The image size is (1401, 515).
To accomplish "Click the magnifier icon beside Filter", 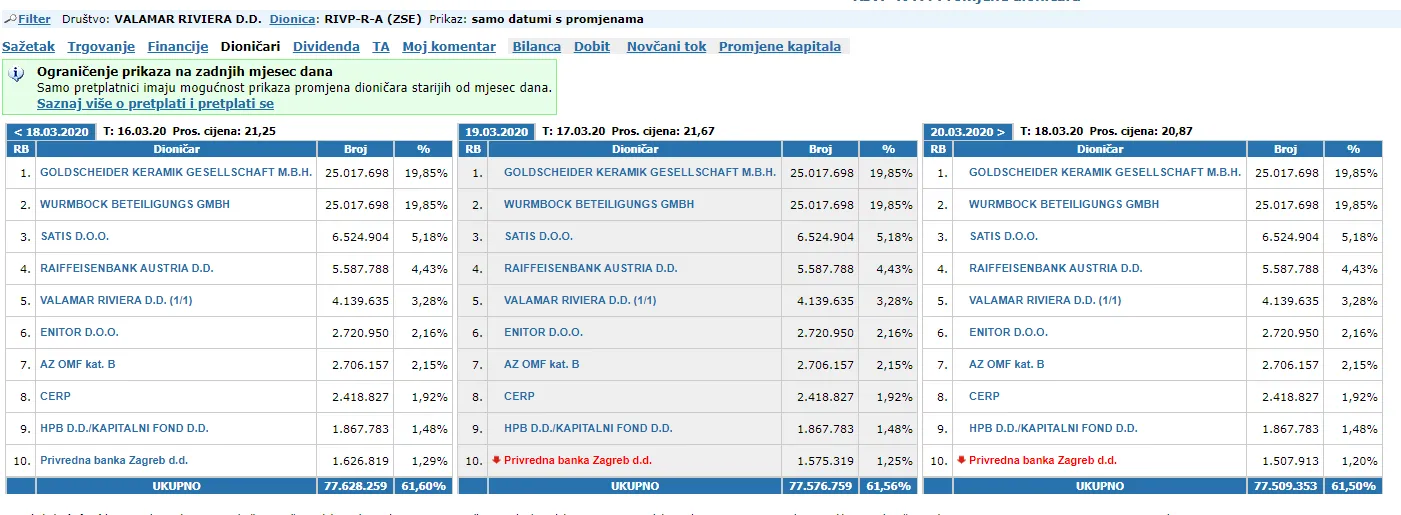I will [10, 19].
